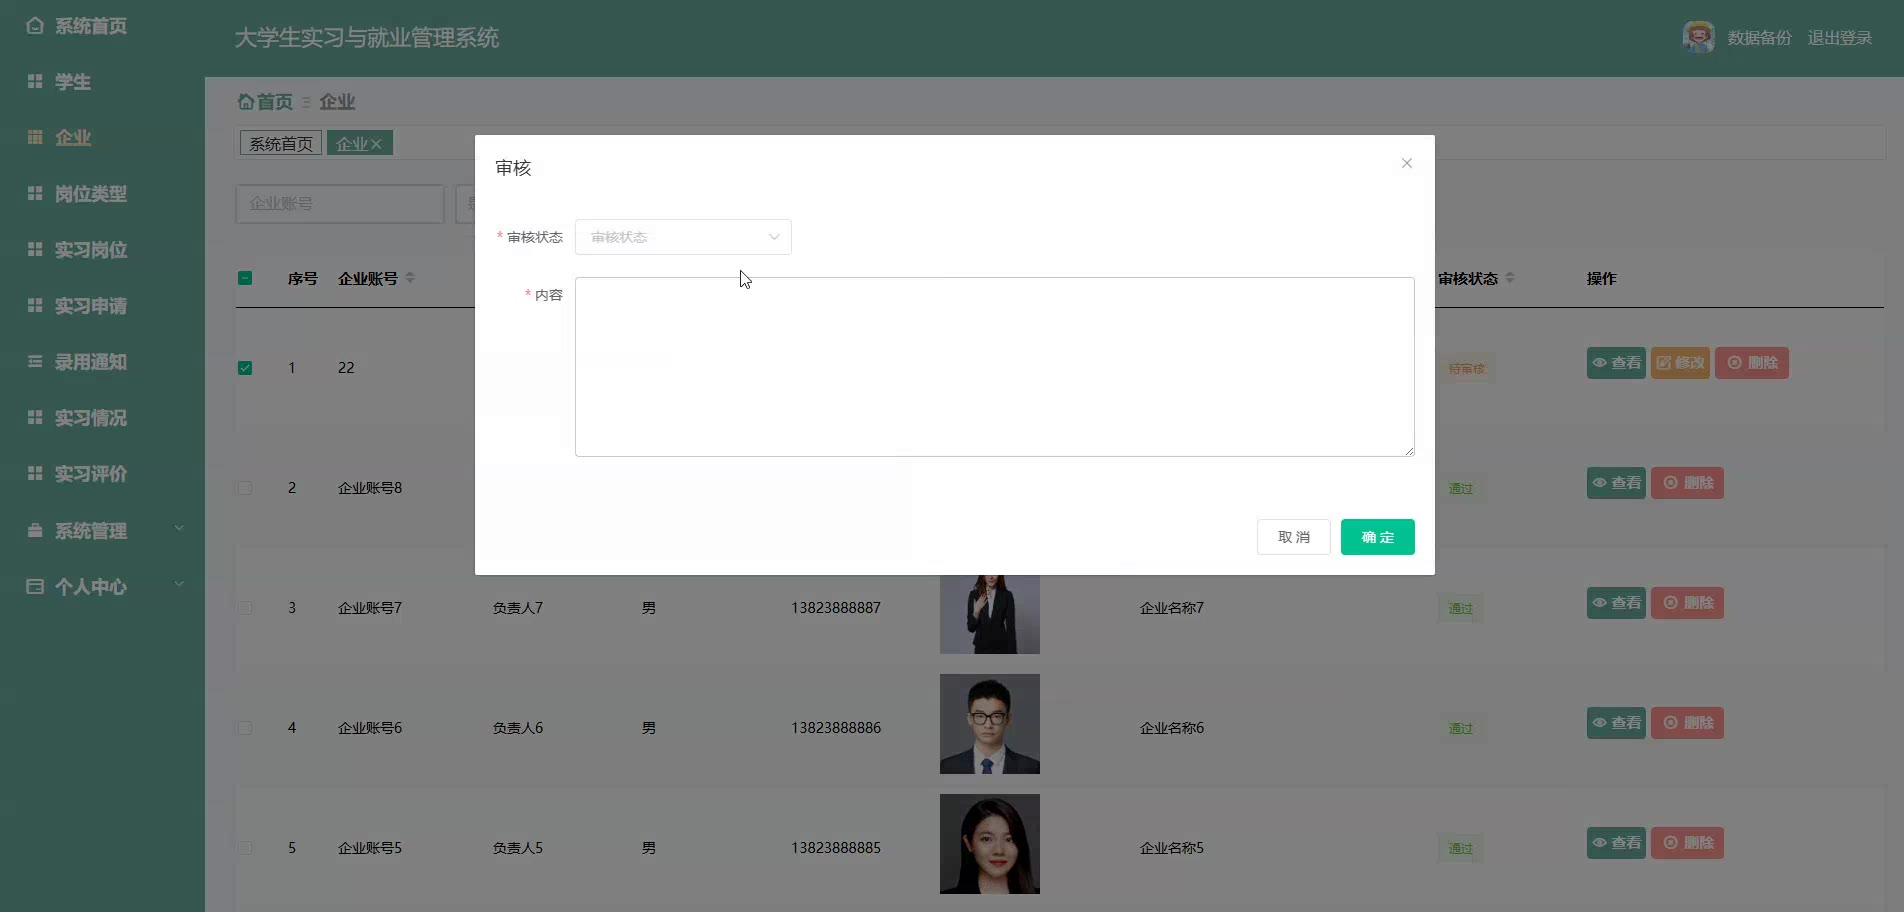Sort by 审核状态 column arrows
This screenshot has width=1904, height=912.
point(1510,278)
